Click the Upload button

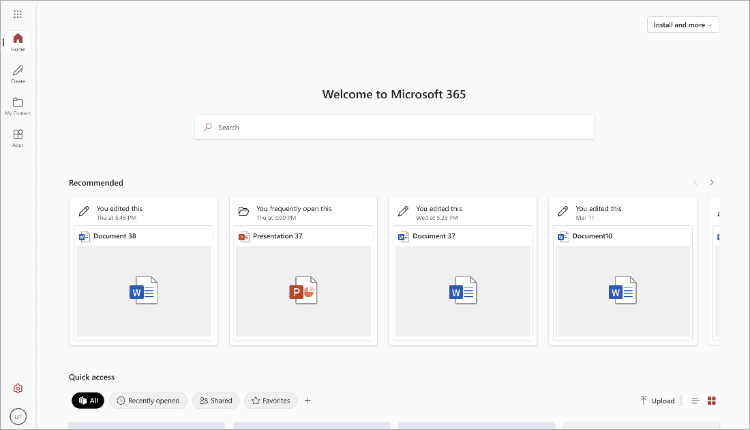click(x=657, y=401)
